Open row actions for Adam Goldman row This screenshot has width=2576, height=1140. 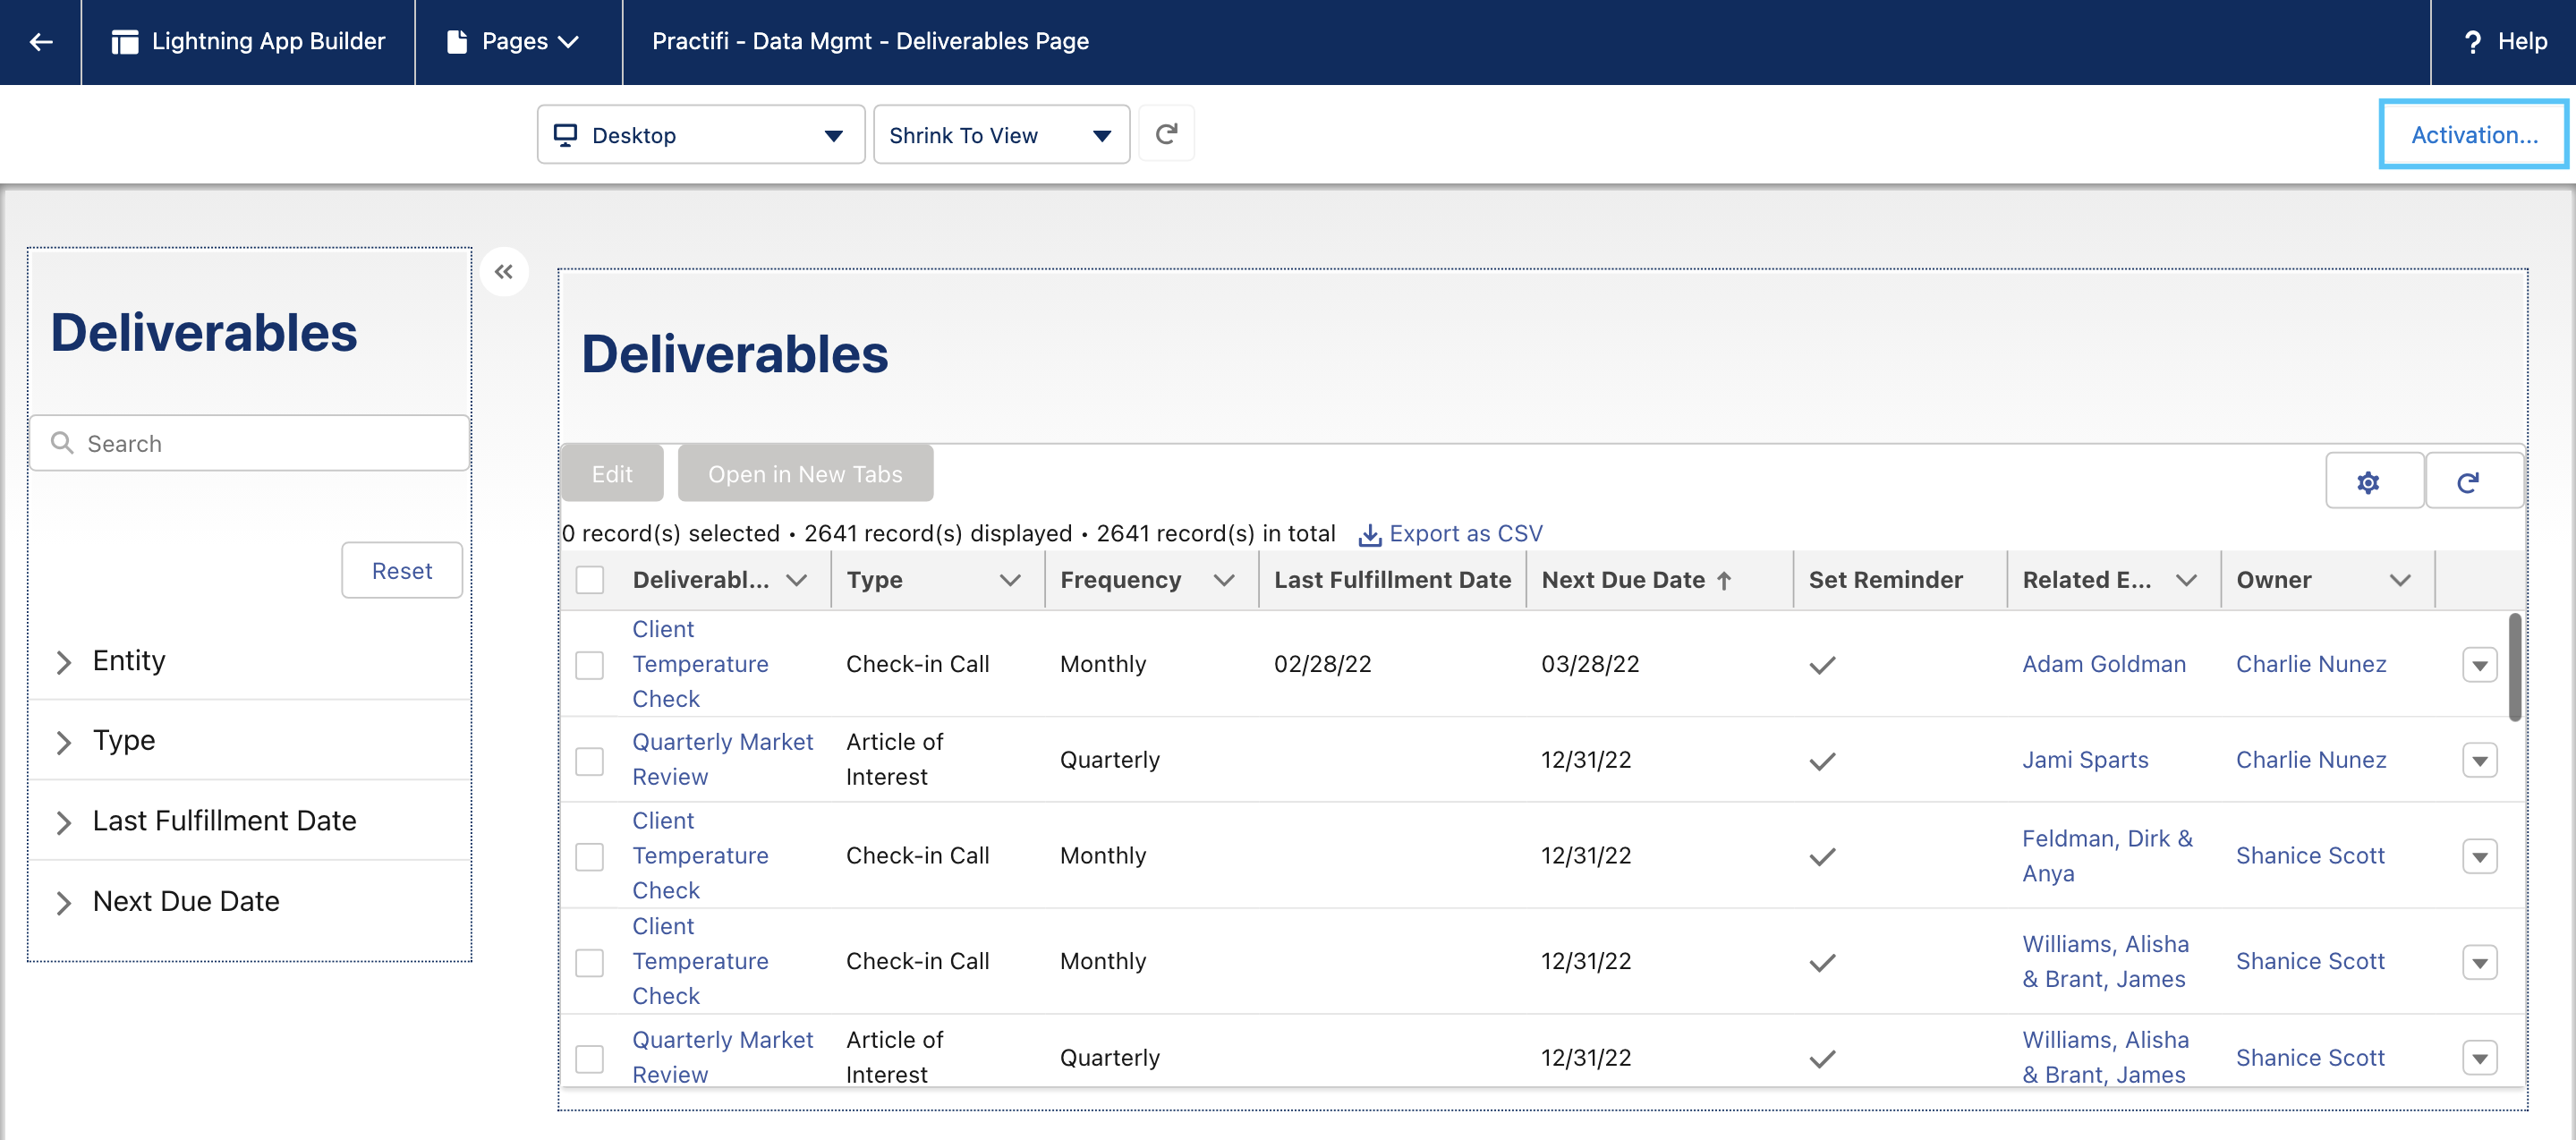pyautogui.click(x=2479, y=665)
